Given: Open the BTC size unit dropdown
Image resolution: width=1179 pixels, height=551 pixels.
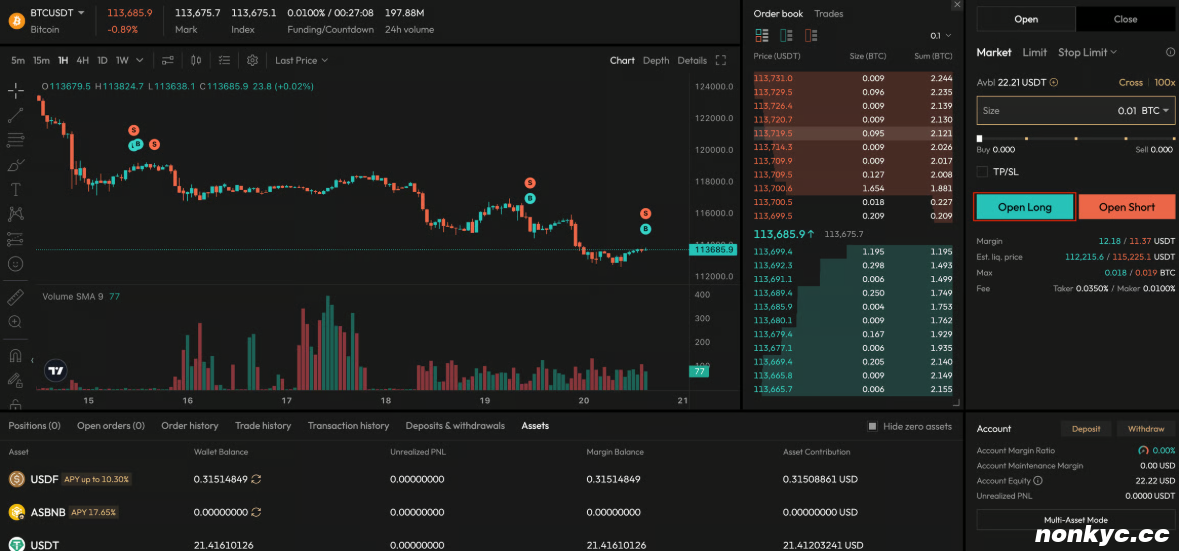Looking at the screenshot, I should 1155,111.
